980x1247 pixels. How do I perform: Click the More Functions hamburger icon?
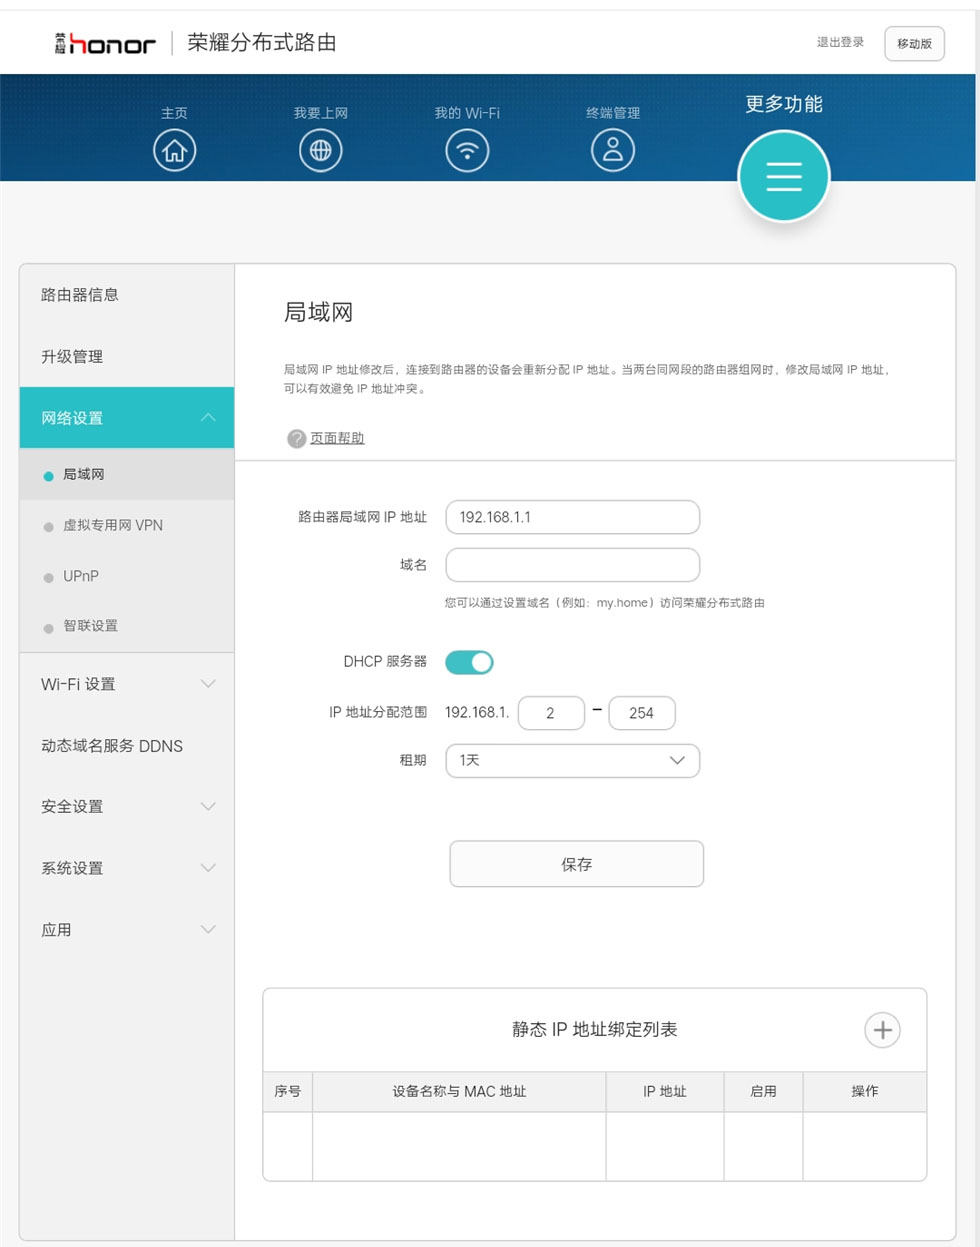pos(783,176)
